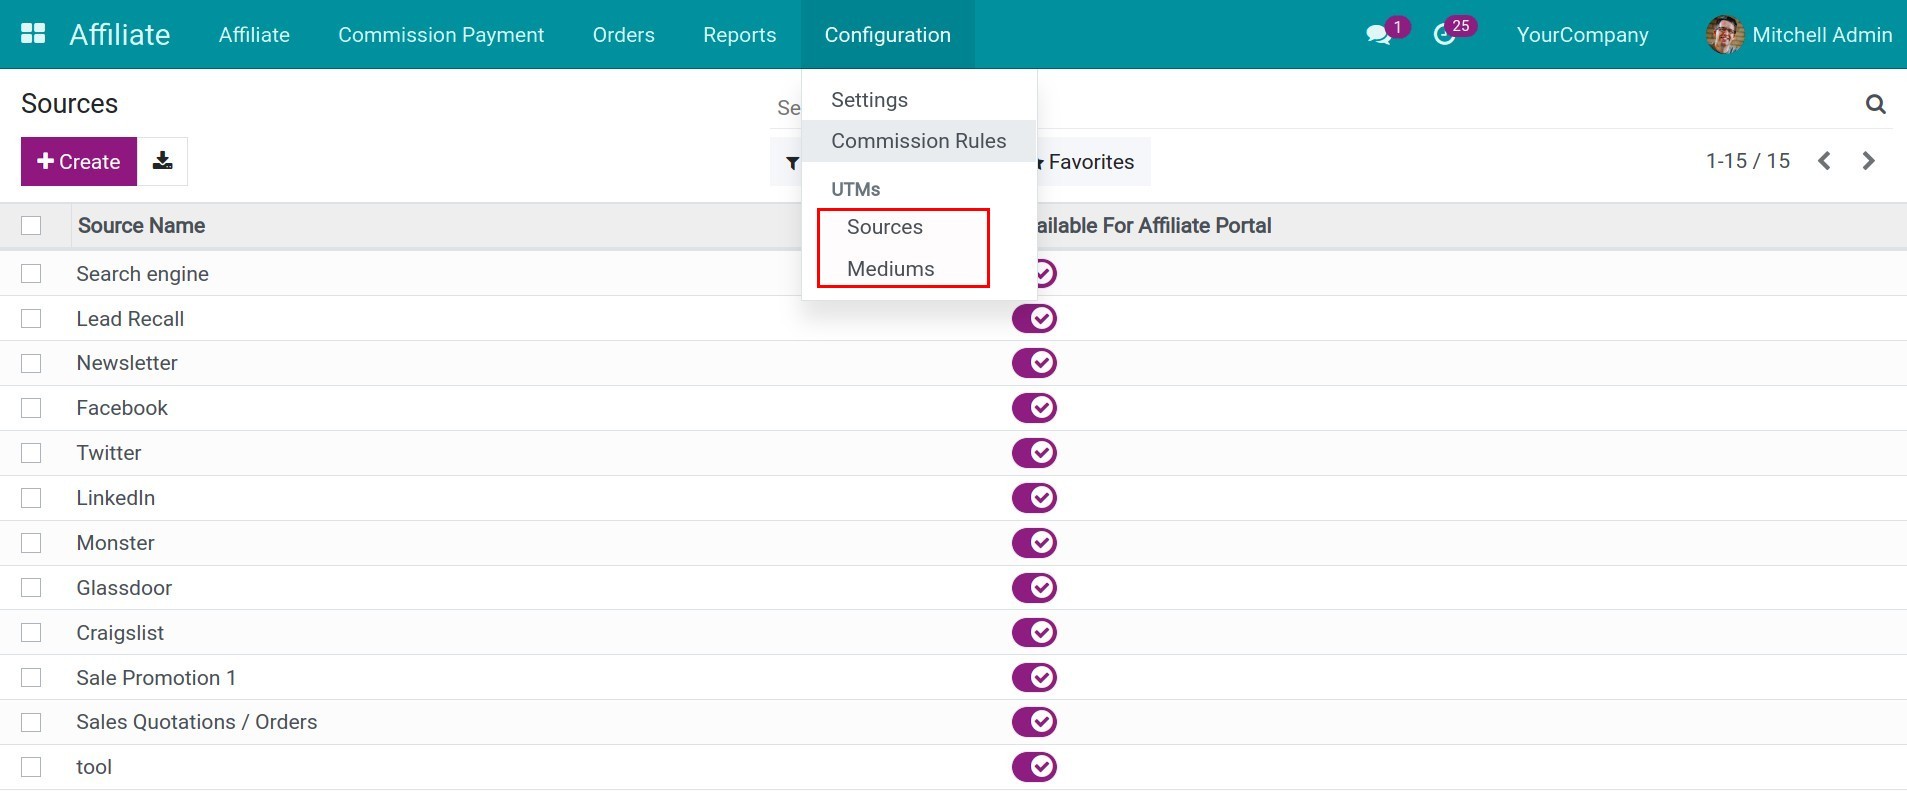Open the Reports dropdown menu
This screenshot has height=791, width=1907.
[739, 35]
